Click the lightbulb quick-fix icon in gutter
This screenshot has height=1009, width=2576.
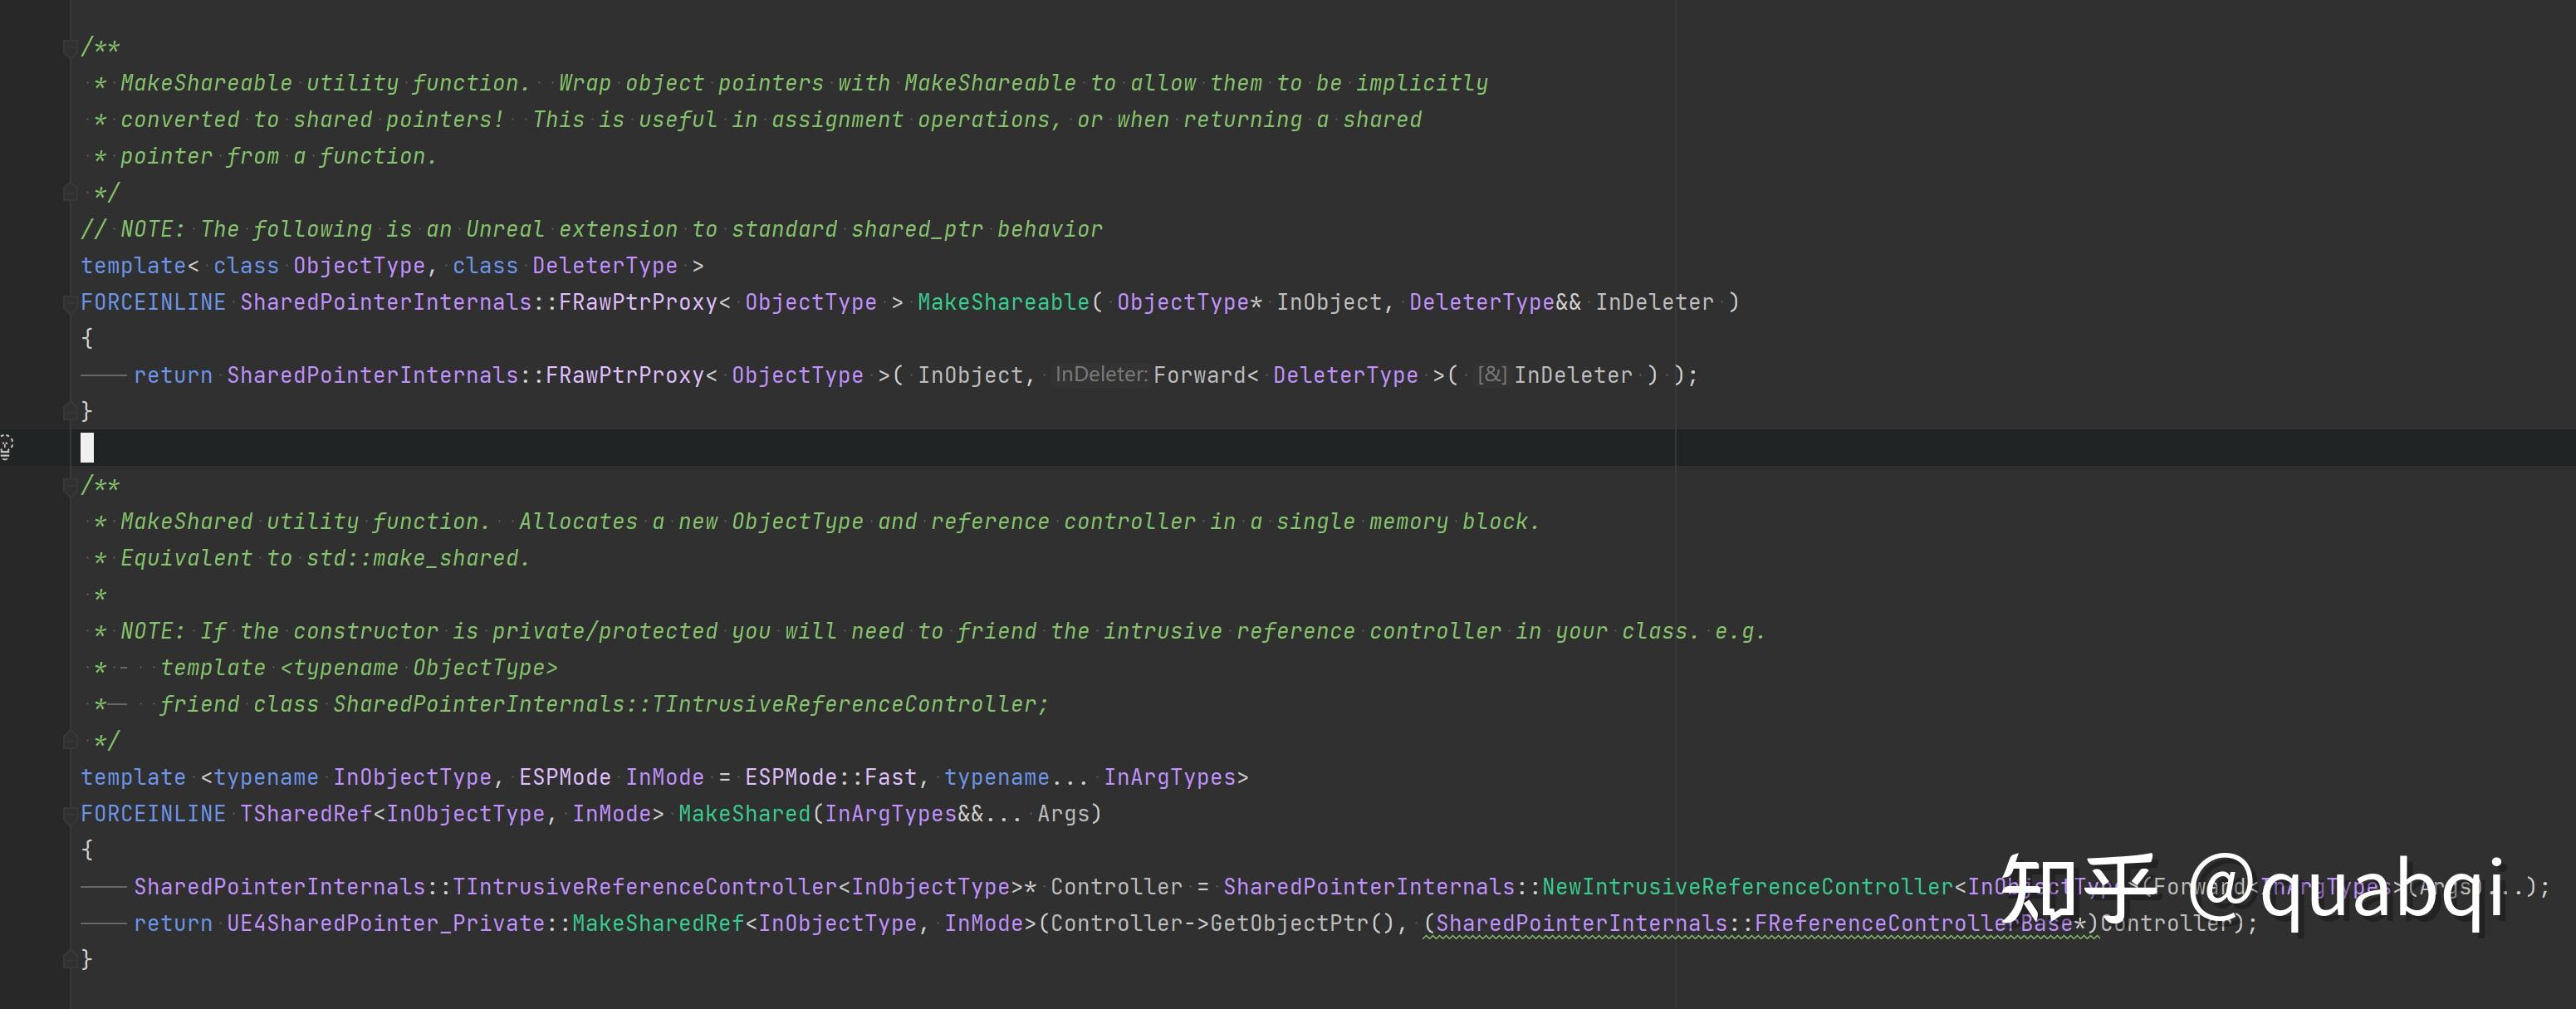[6, 447]
